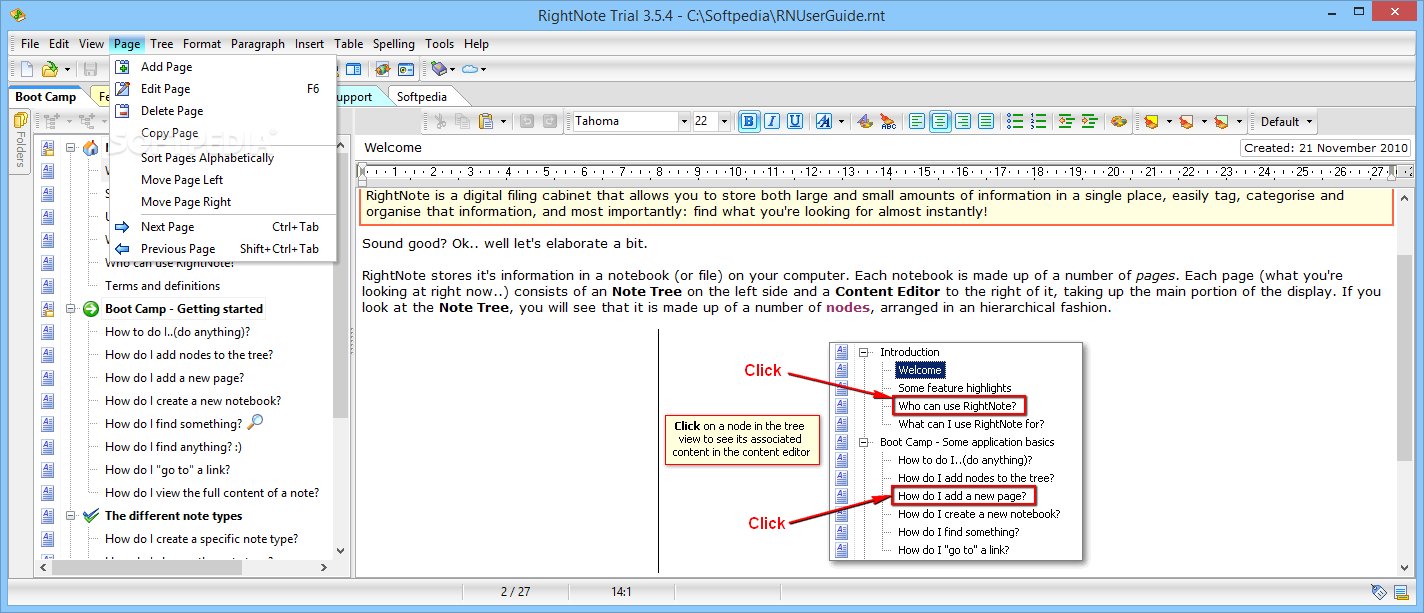Click the cloud sync icon
This screenshot has width=1424, height=613.
tap(469, 69)
